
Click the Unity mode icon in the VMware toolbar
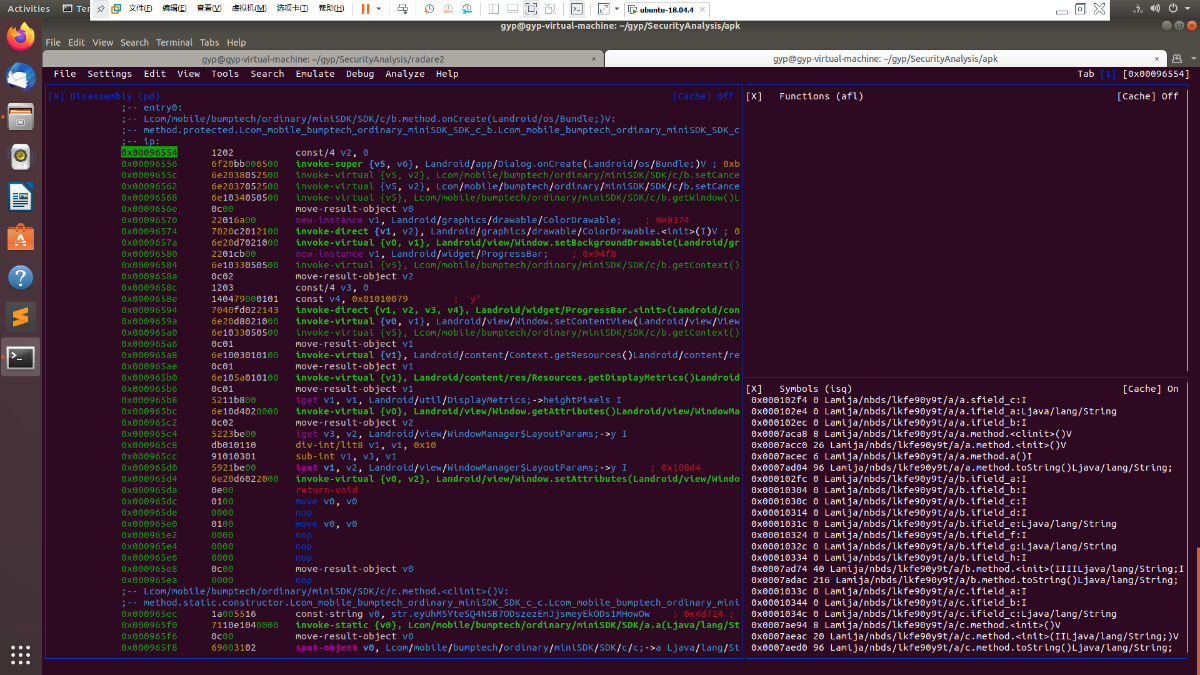pos(549,8)
